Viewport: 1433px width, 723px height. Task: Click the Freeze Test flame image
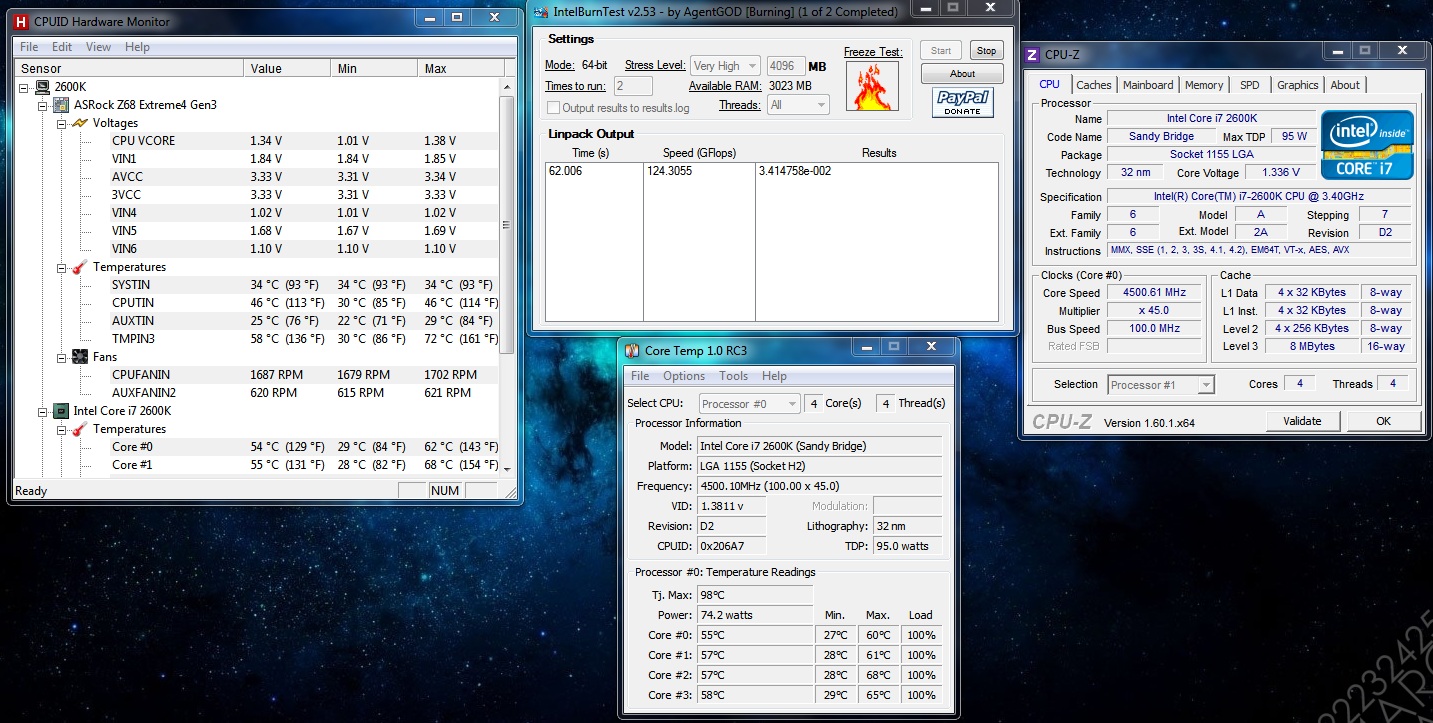871,85
